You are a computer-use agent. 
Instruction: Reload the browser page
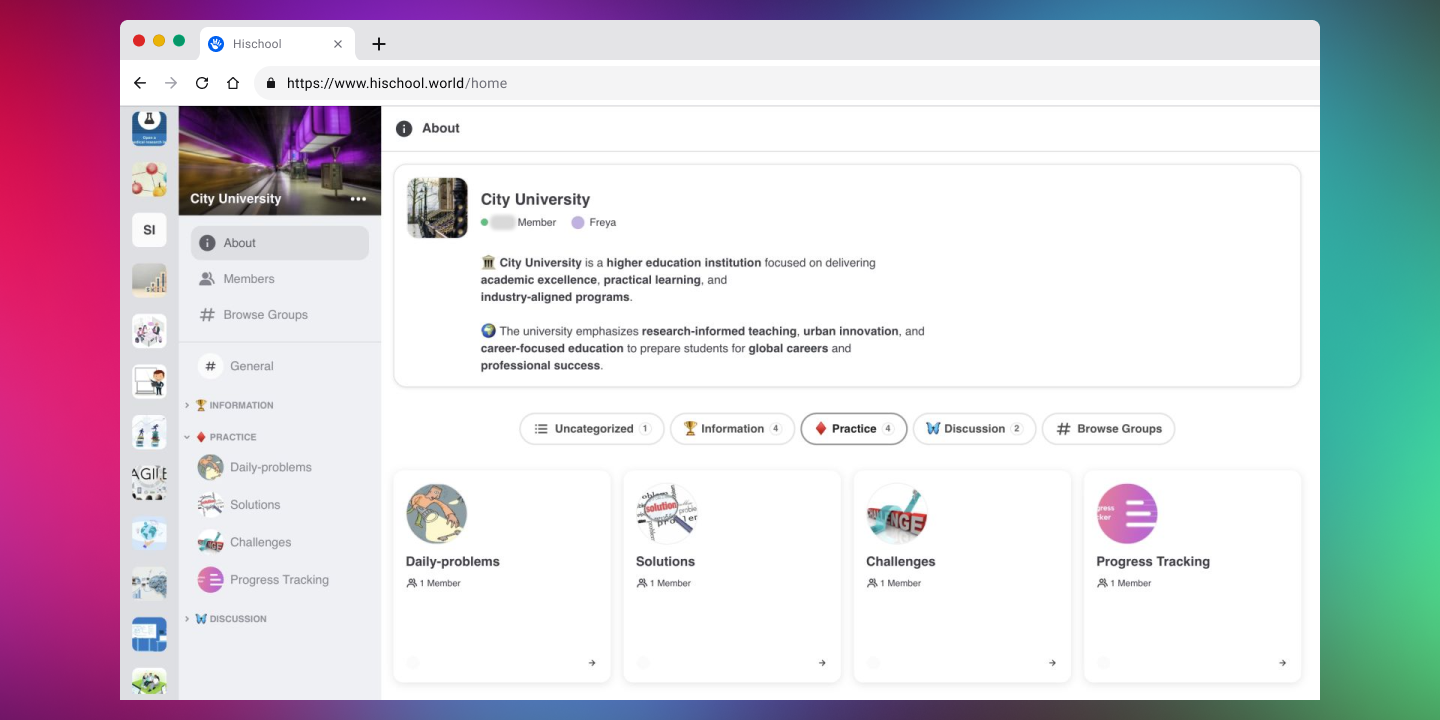202,83
